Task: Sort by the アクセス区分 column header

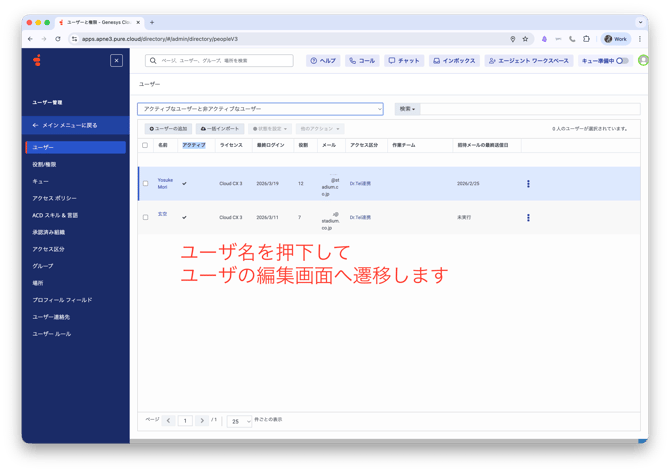Action: (364, 145)
